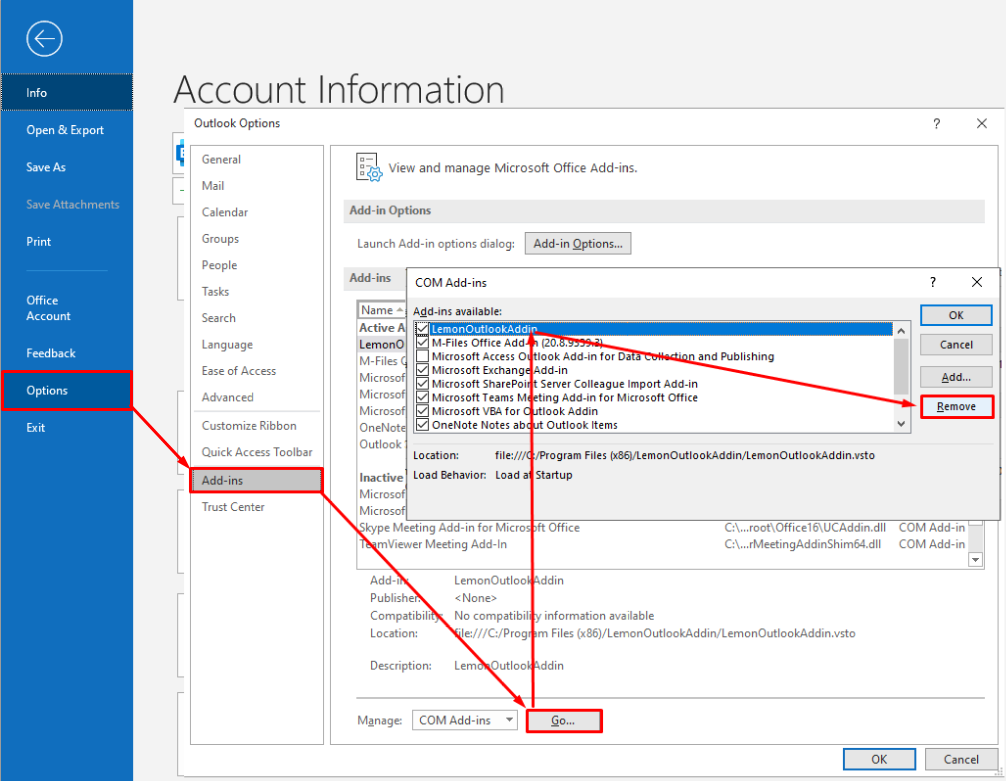Image resolution: width=1006 pixels, height=781 pixels.
Task: Select the General options category
Action: (257, 159)
